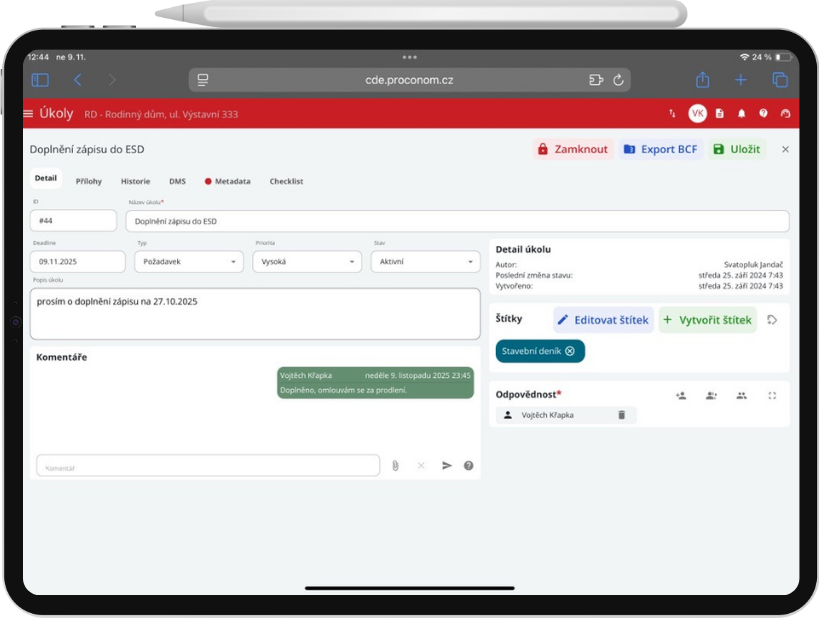819x619 pixels.
Task: Open the VK user avatar menu
Action: point(697,114)
